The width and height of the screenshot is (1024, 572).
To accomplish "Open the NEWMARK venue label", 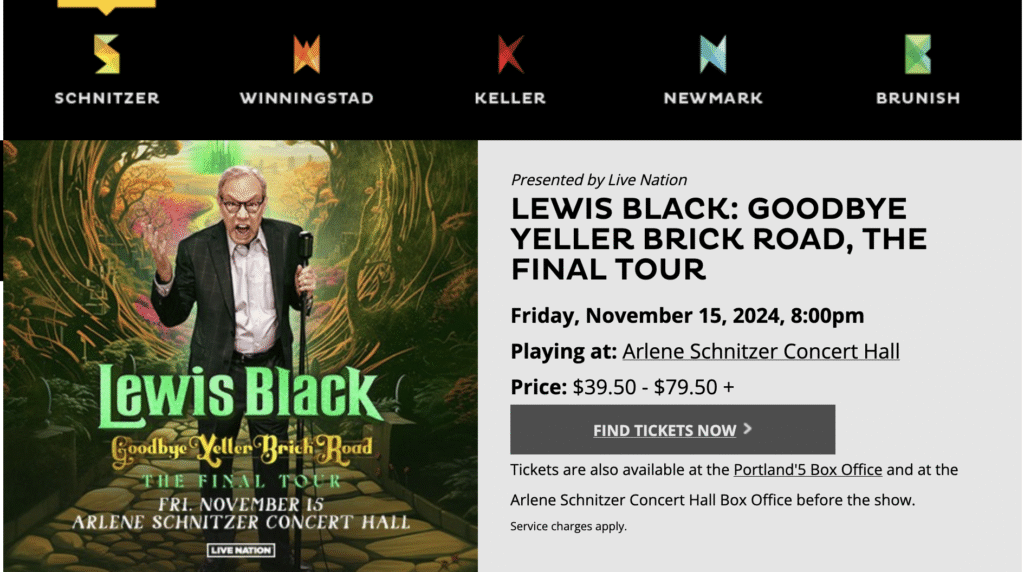I will pyautogui.click(x=713, y=98).
